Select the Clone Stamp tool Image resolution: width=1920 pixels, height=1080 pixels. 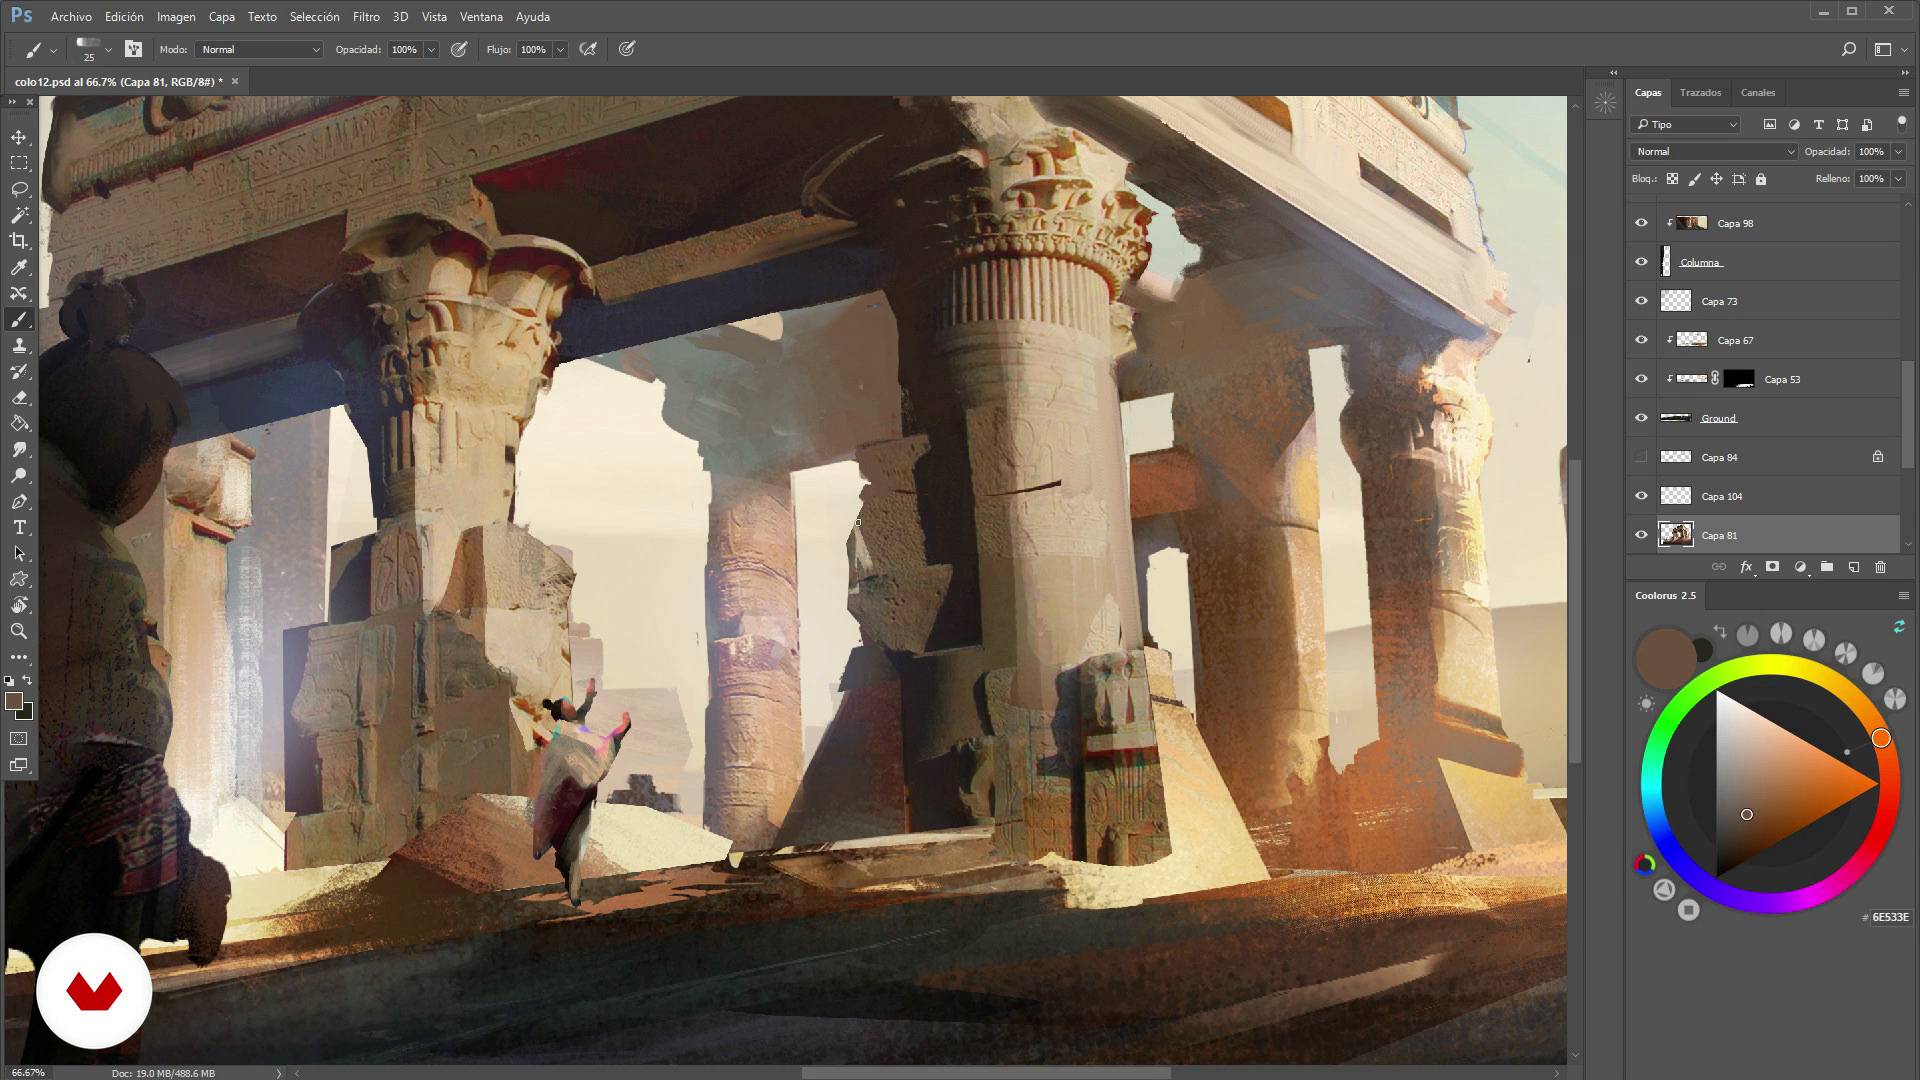tap(19, 345)
